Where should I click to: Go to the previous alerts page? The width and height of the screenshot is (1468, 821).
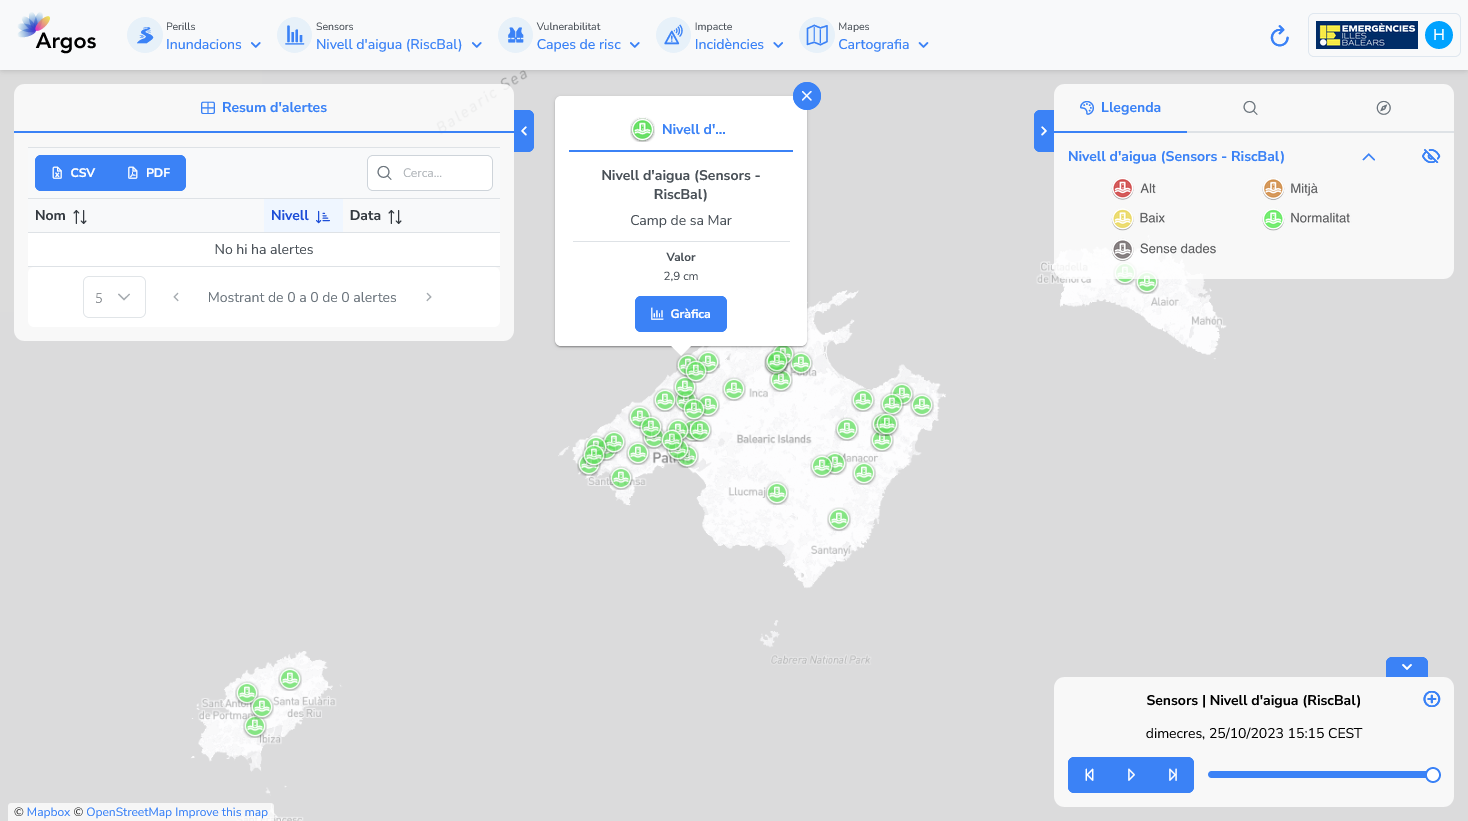(x=176, y=297)
